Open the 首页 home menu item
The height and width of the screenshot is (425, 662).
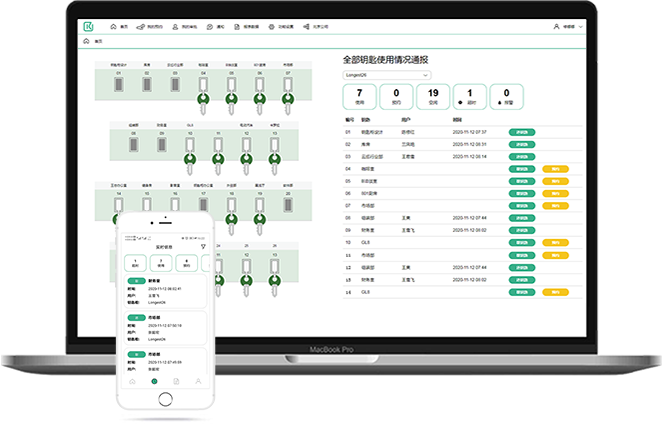pos(117,26)
